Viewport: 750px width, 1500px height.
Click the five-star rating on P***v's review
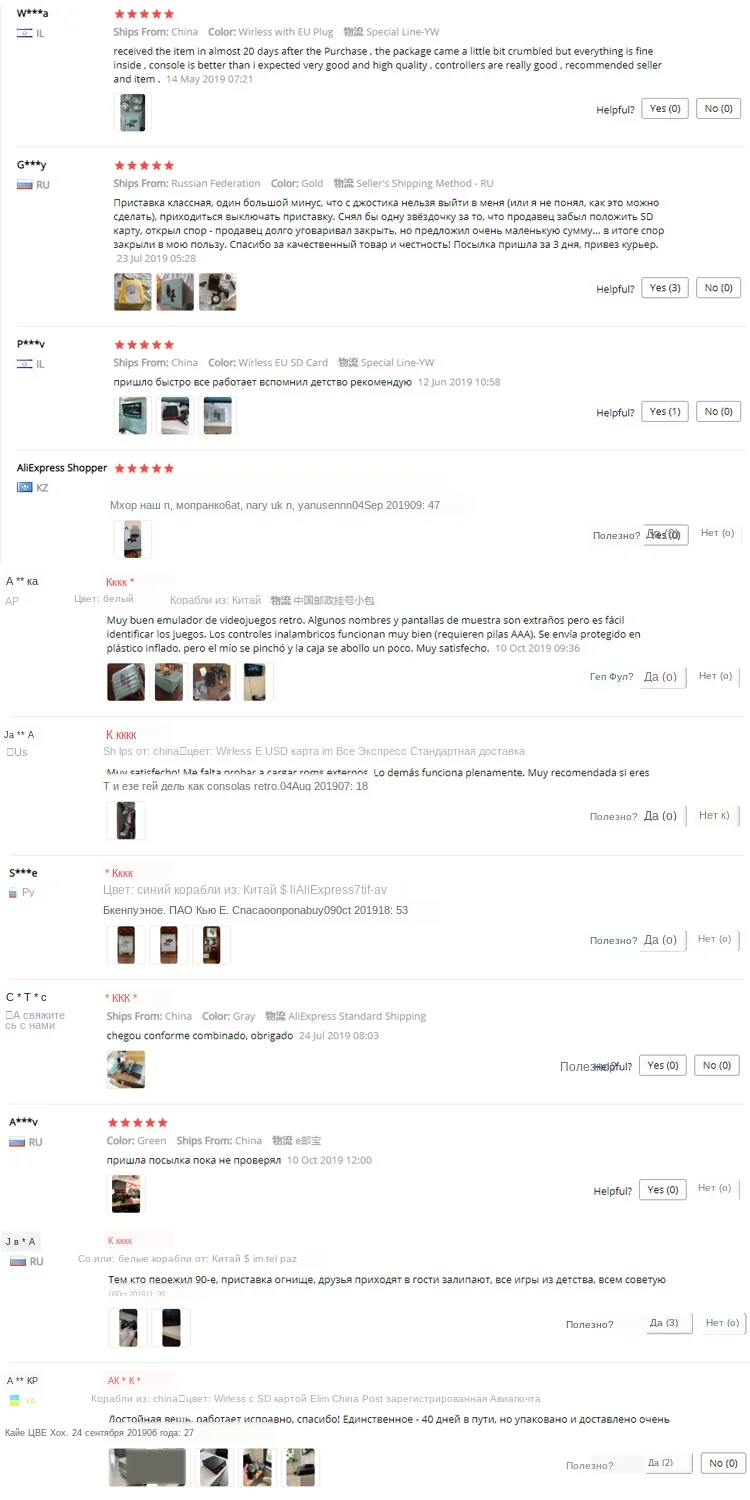(x=144, y=344)
